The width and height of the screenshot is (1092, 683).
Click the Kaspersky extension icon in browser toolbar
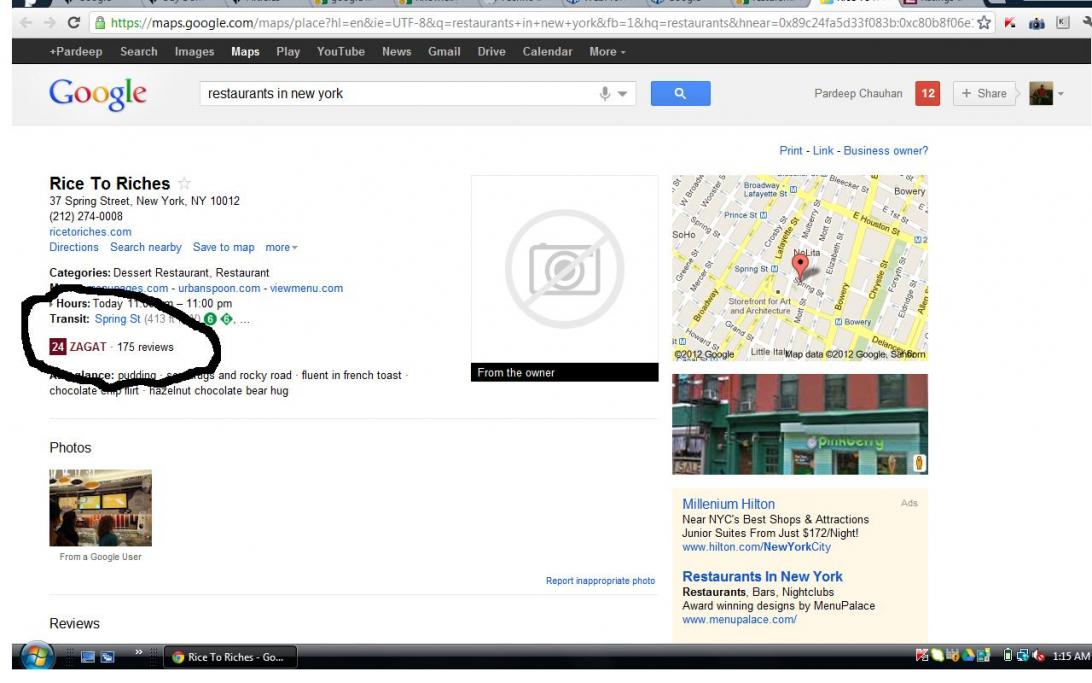click(x=1010, y=23)
